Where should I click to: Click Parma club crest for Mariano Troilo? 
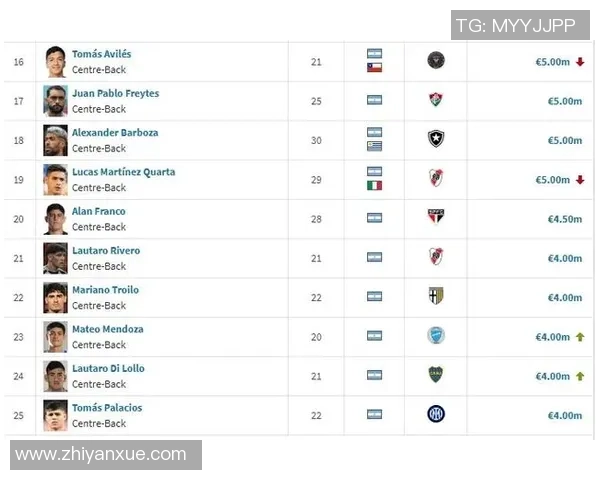pos(435,296)
